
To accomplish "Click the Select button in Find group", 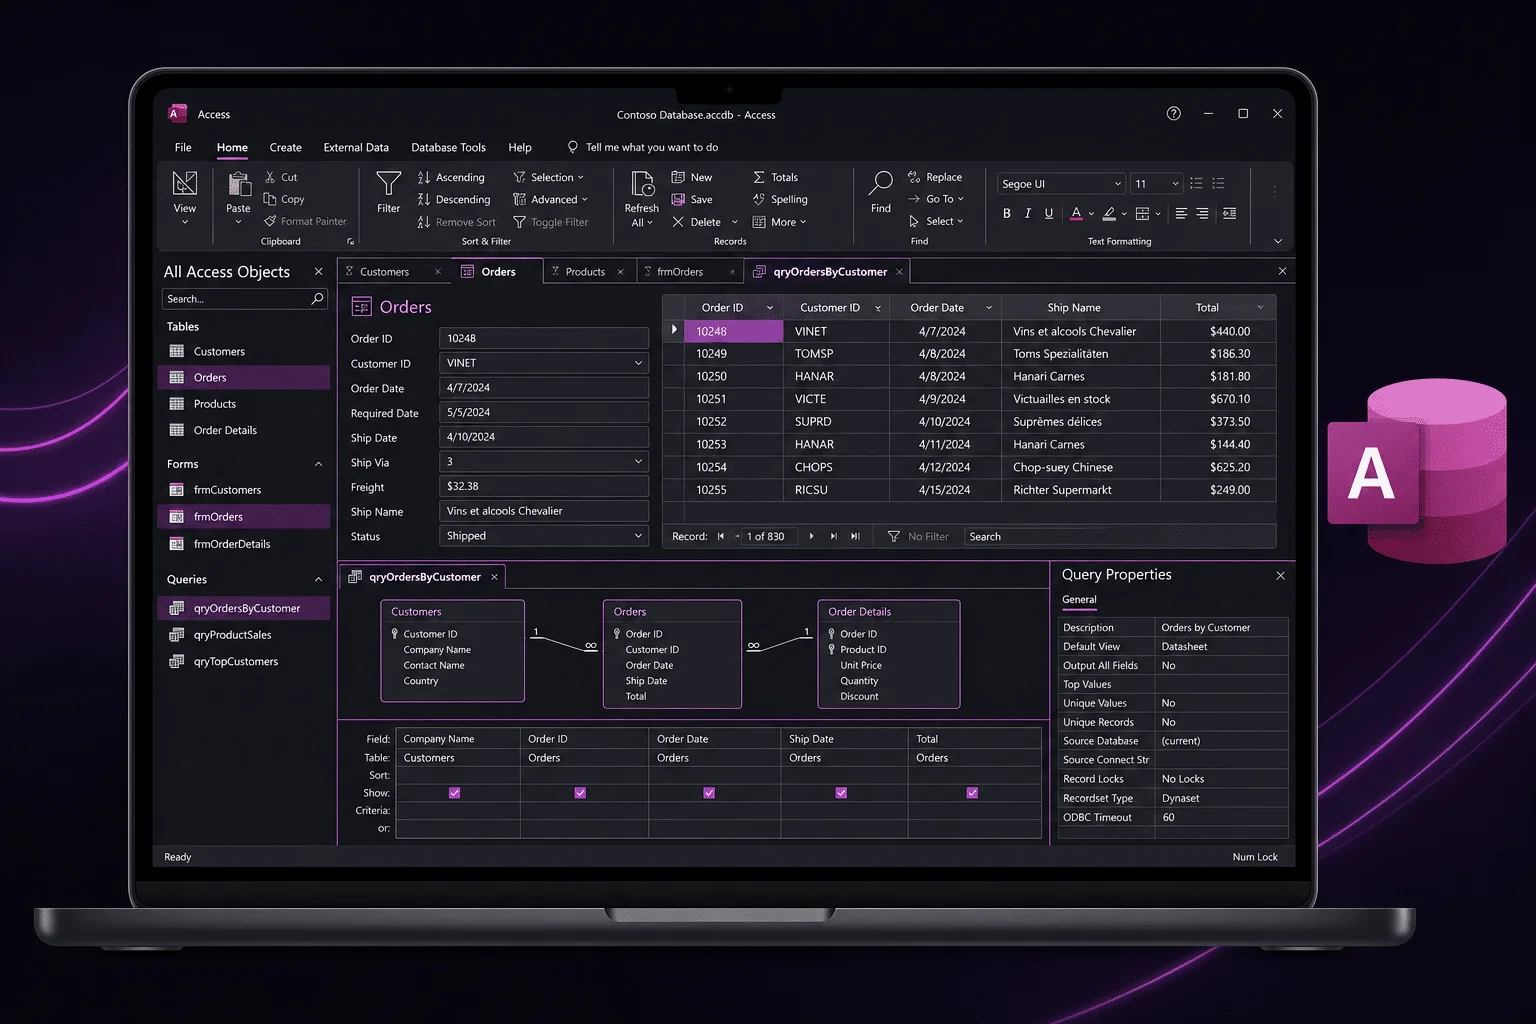I will tap(936, 221).
